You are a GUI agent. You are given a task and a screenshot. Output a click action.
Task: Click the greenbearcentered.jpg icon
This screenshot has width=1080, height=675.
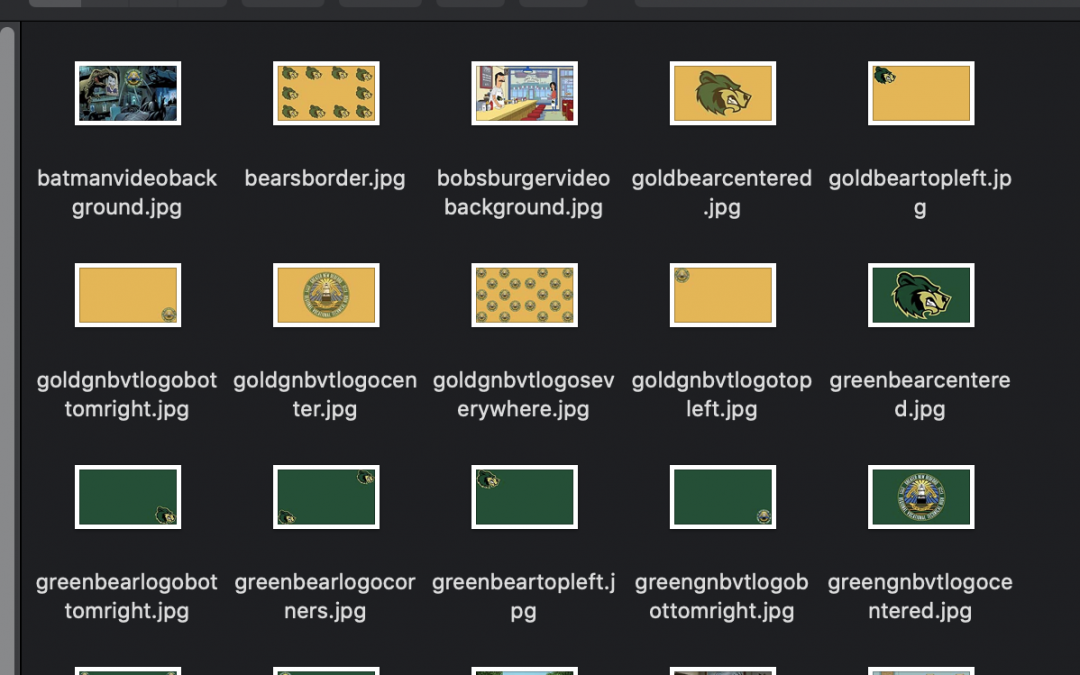[x=922, y=295]
